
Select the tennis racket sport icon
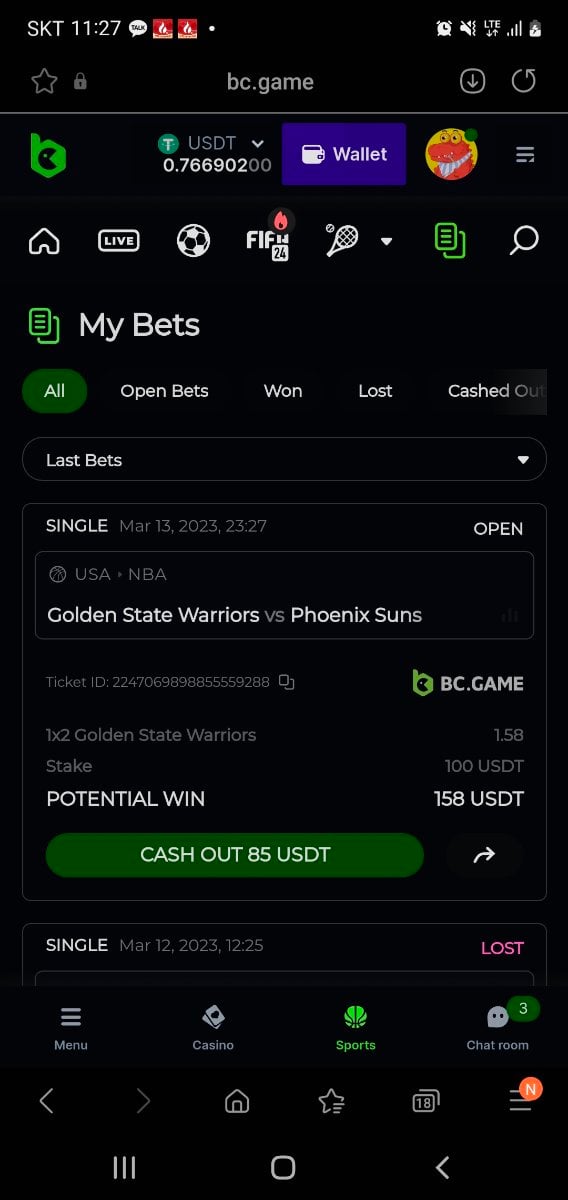click(x=343, y=240)
